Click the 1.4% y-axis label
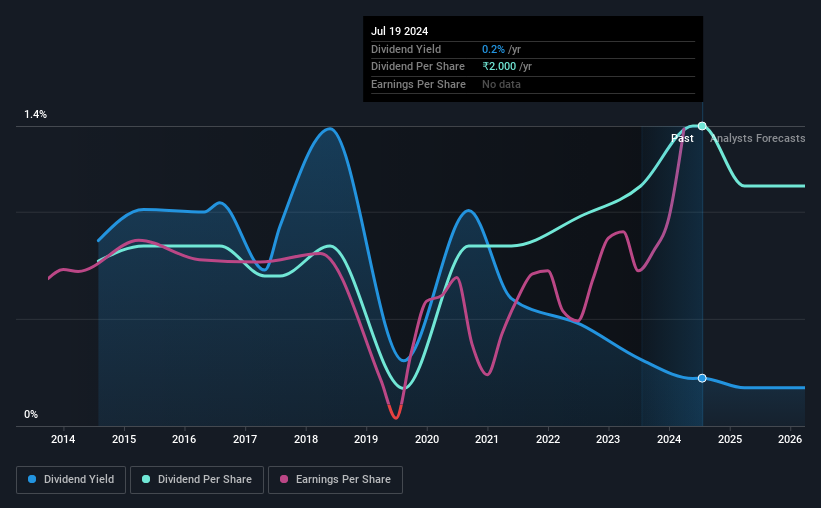 [36, 115]
